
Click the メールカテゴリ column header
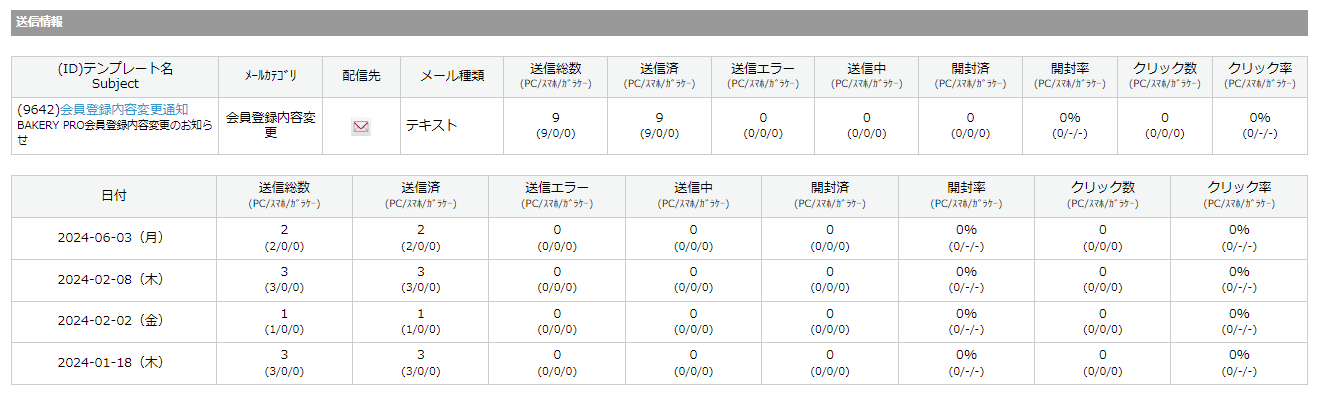[270, 76]
